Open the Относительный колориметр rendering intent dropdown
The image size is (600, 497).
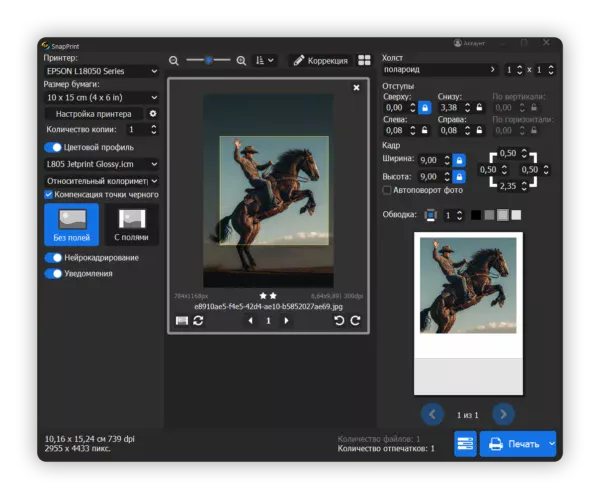coord(101,181)
